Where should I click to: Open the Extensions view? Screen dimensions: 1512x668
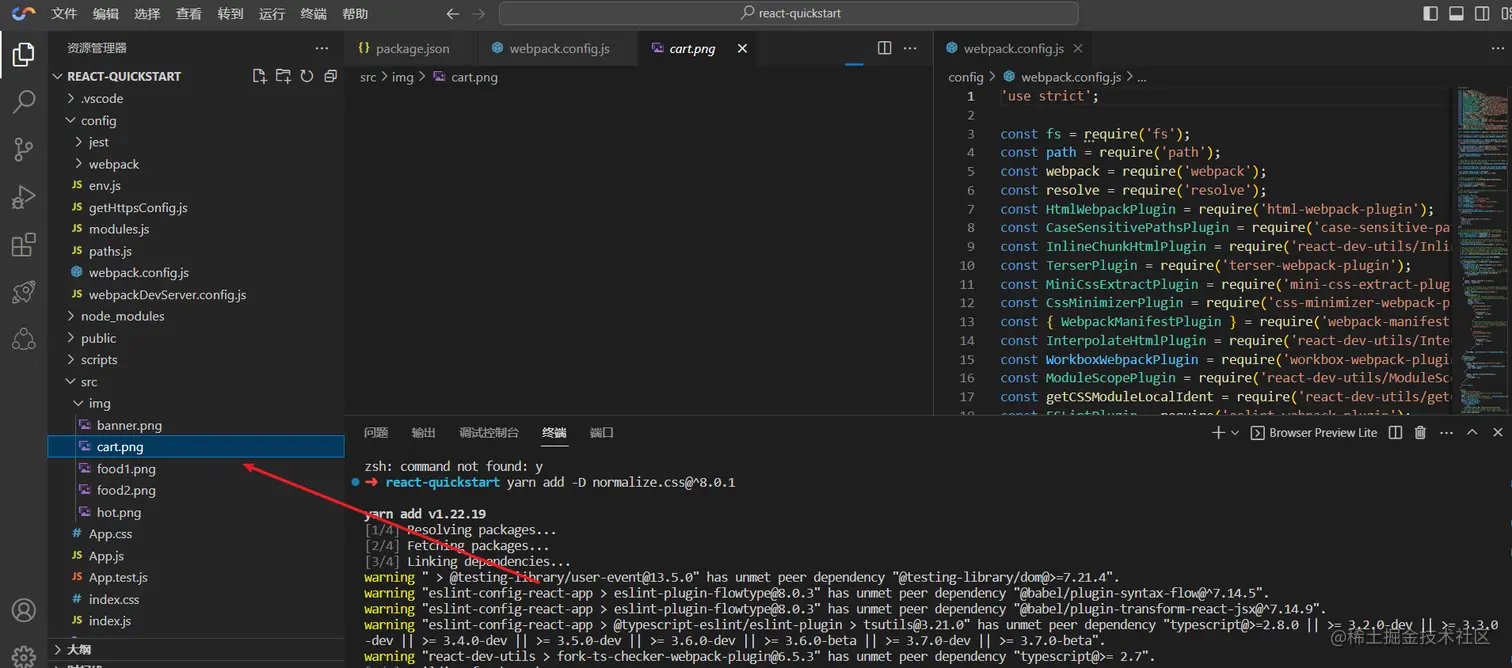point(24,245)
